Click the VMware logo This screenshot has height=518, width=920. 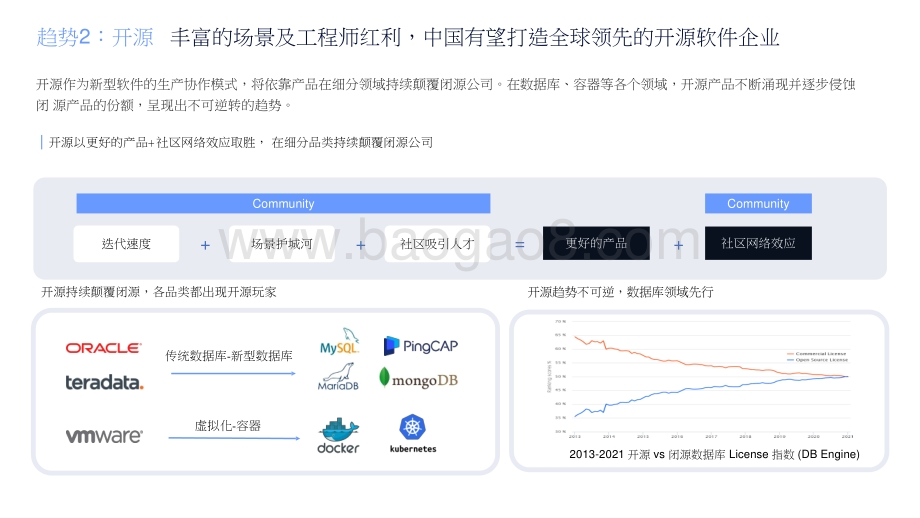pyautogui.click(x=104, y=436)
